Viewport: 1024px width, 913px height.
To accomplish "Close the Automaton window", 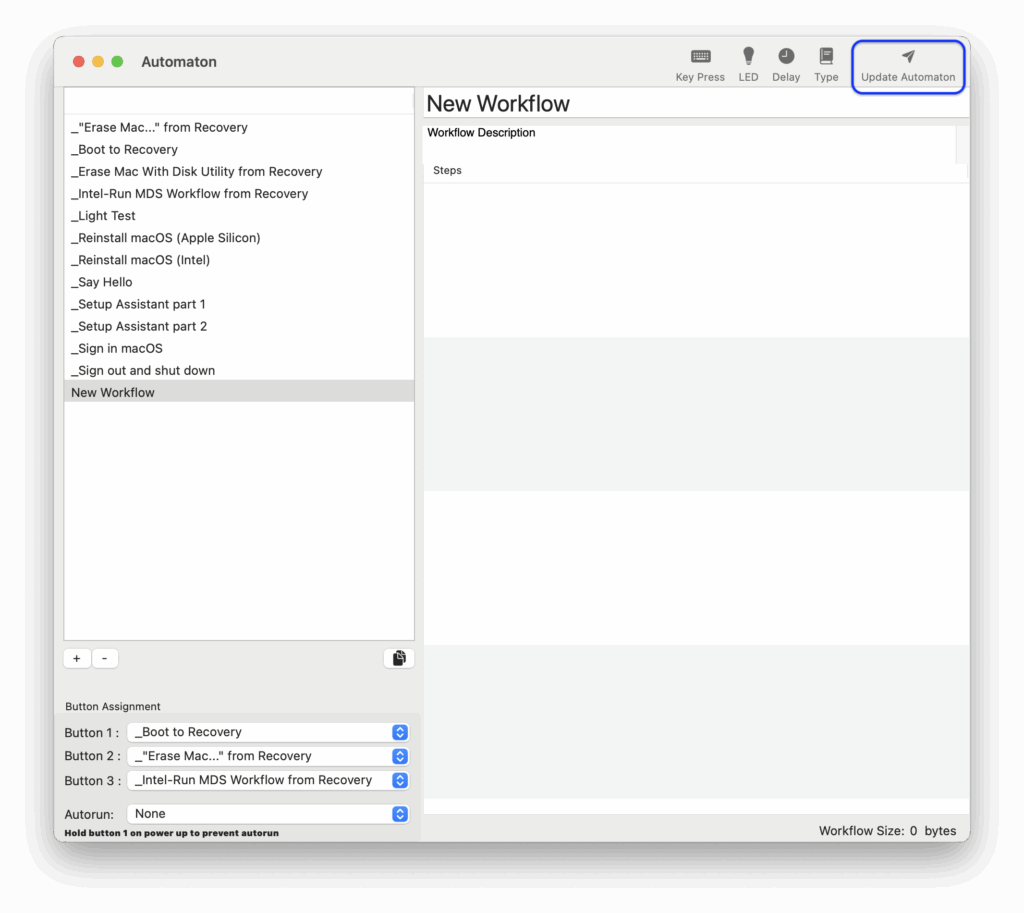I will (78, 61).
